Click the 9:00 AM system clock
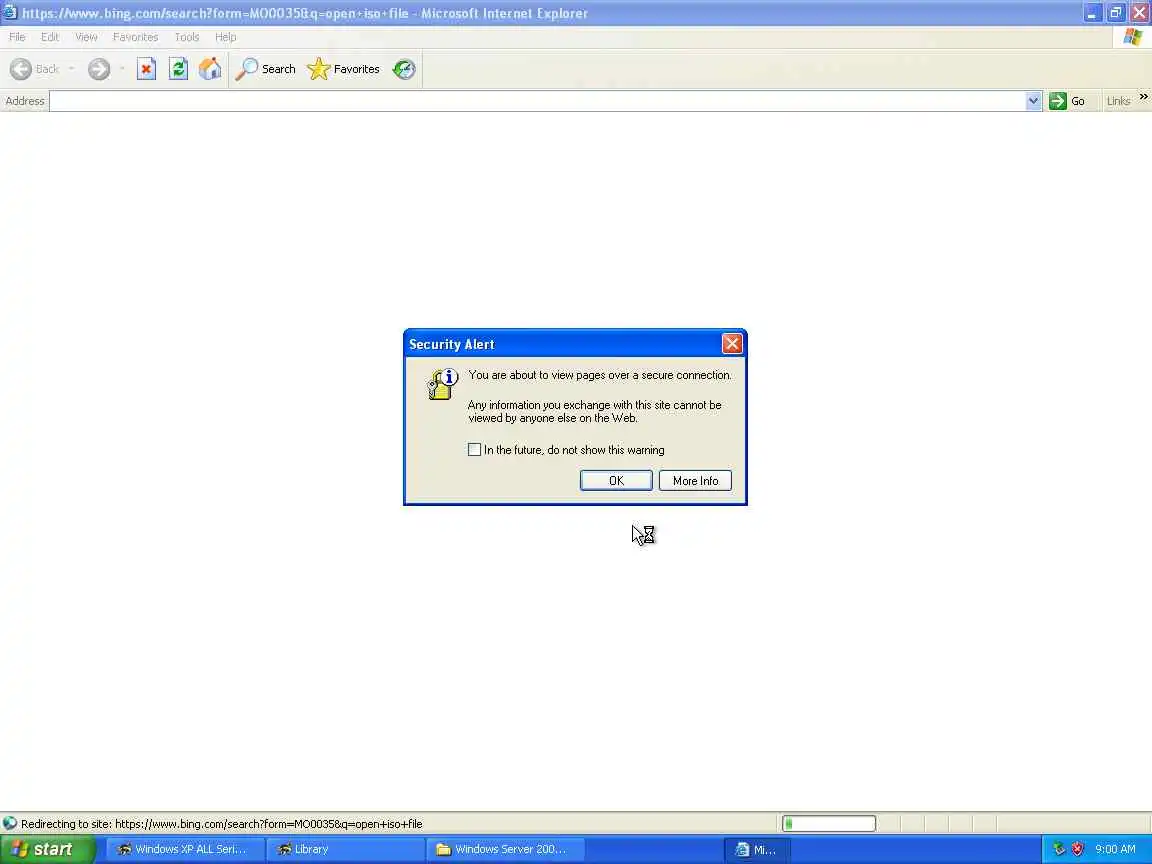Image resolution: width=1152 pixels, height=864 pixels. (1115, 849)
